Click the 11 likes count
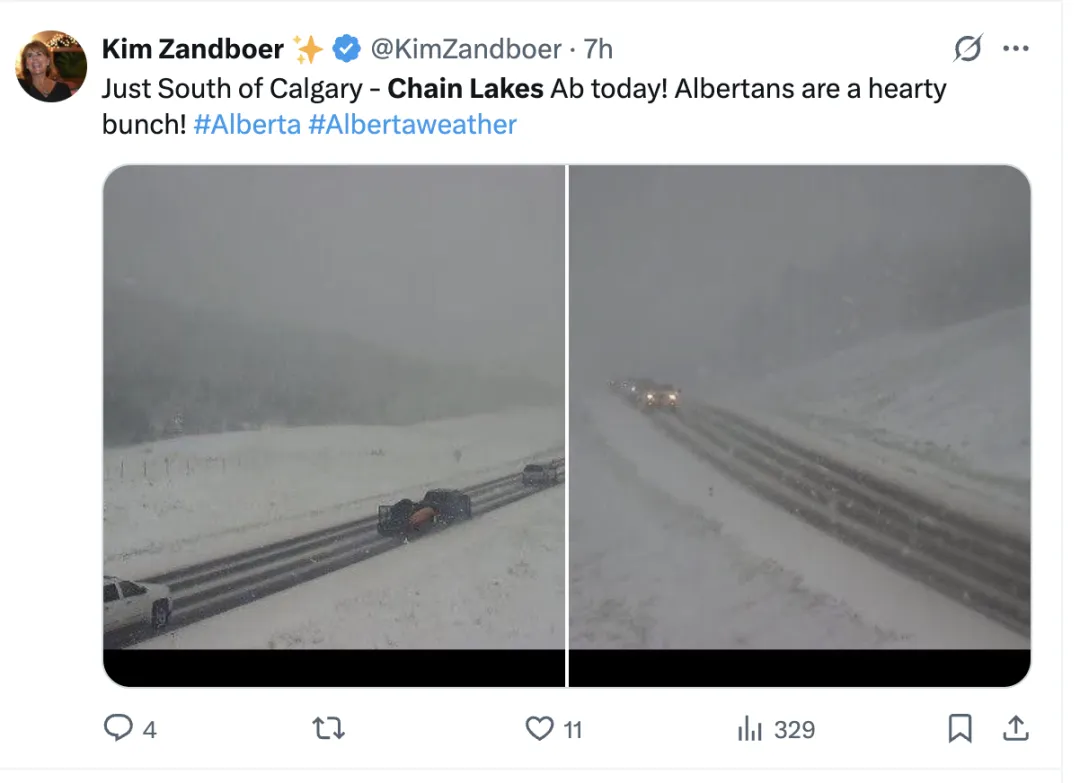 (x=573, y=729)
